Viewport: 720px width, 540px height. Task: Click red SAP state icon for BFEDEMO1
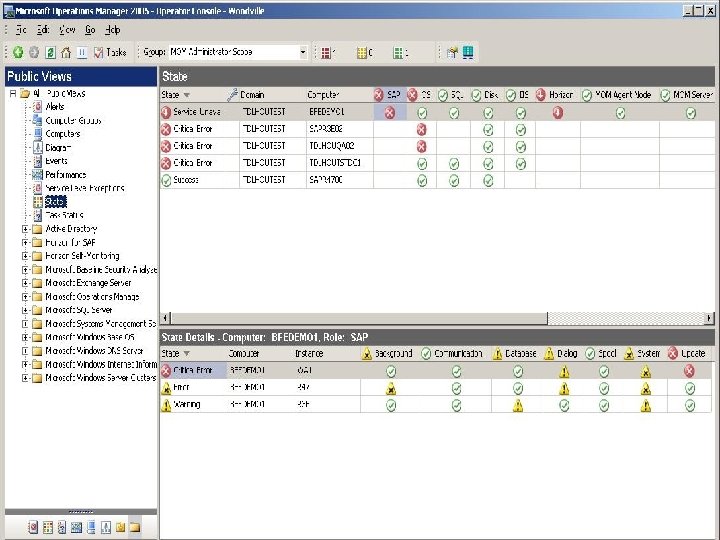[390, 112]
